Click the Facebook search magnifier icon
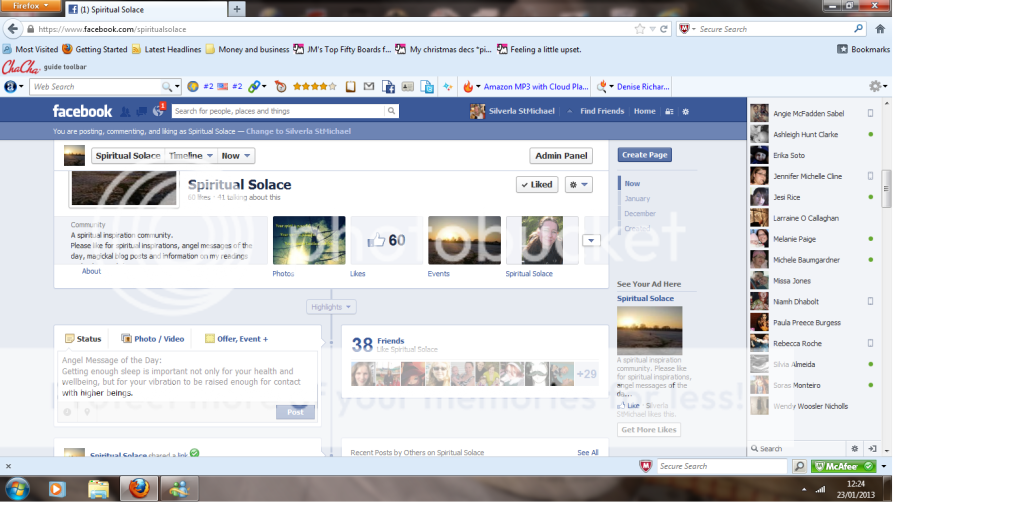 click(391, 111)
